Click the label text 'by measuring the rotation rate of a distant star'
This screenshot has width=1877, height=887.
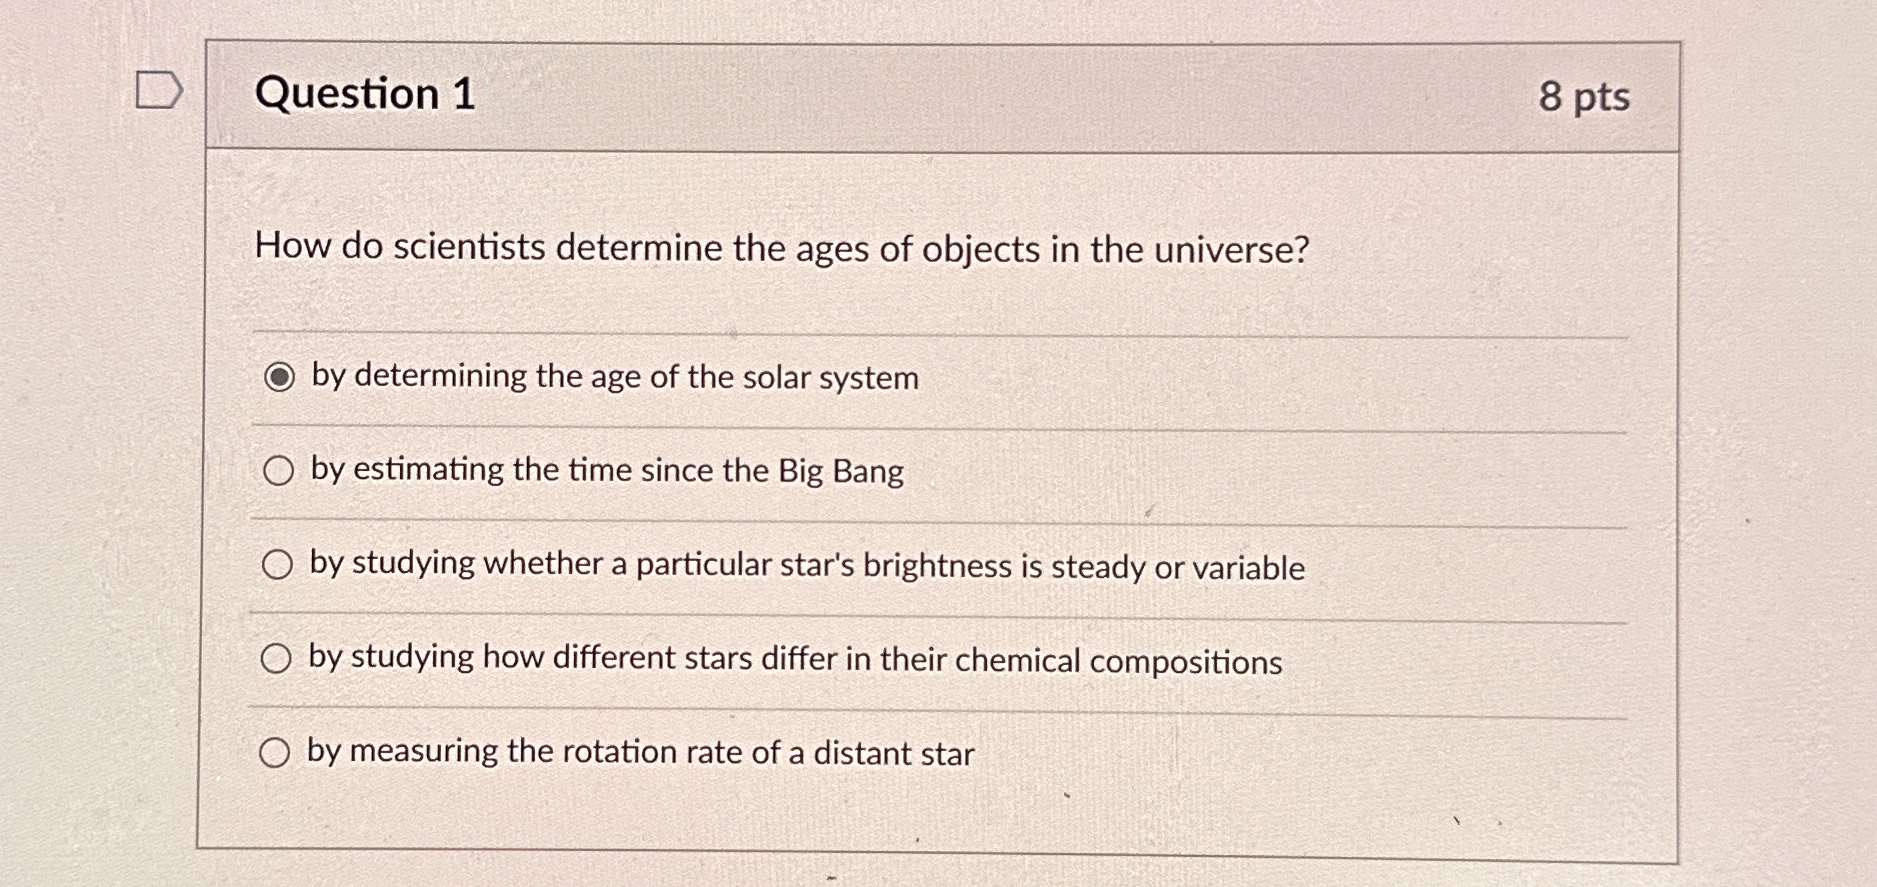[x=640, y=752]
